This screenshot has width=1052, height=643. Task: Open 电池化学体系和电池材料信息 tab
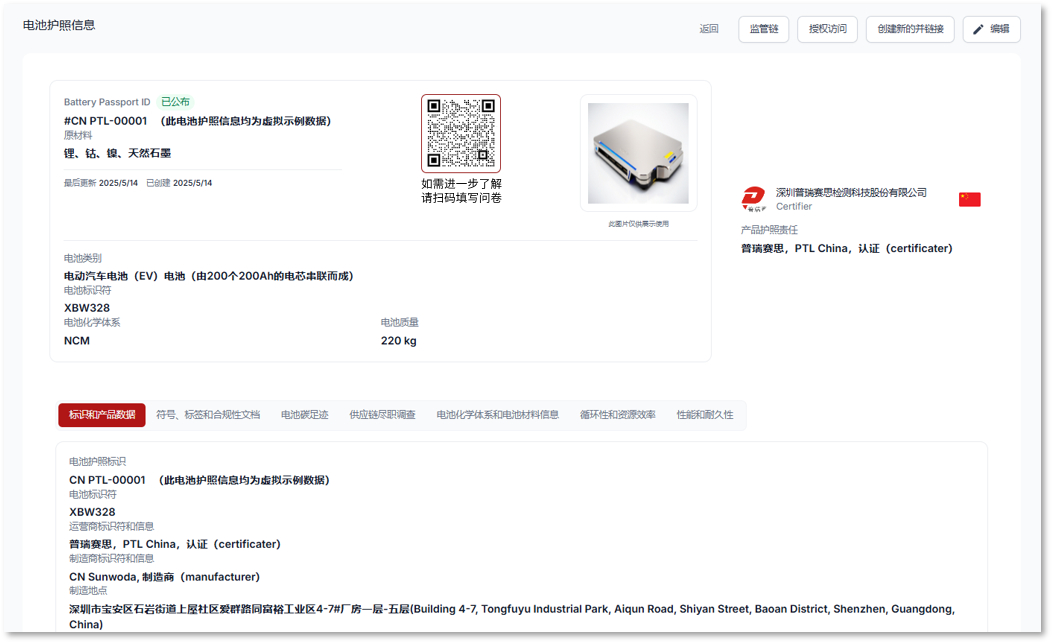click(497, 415)
